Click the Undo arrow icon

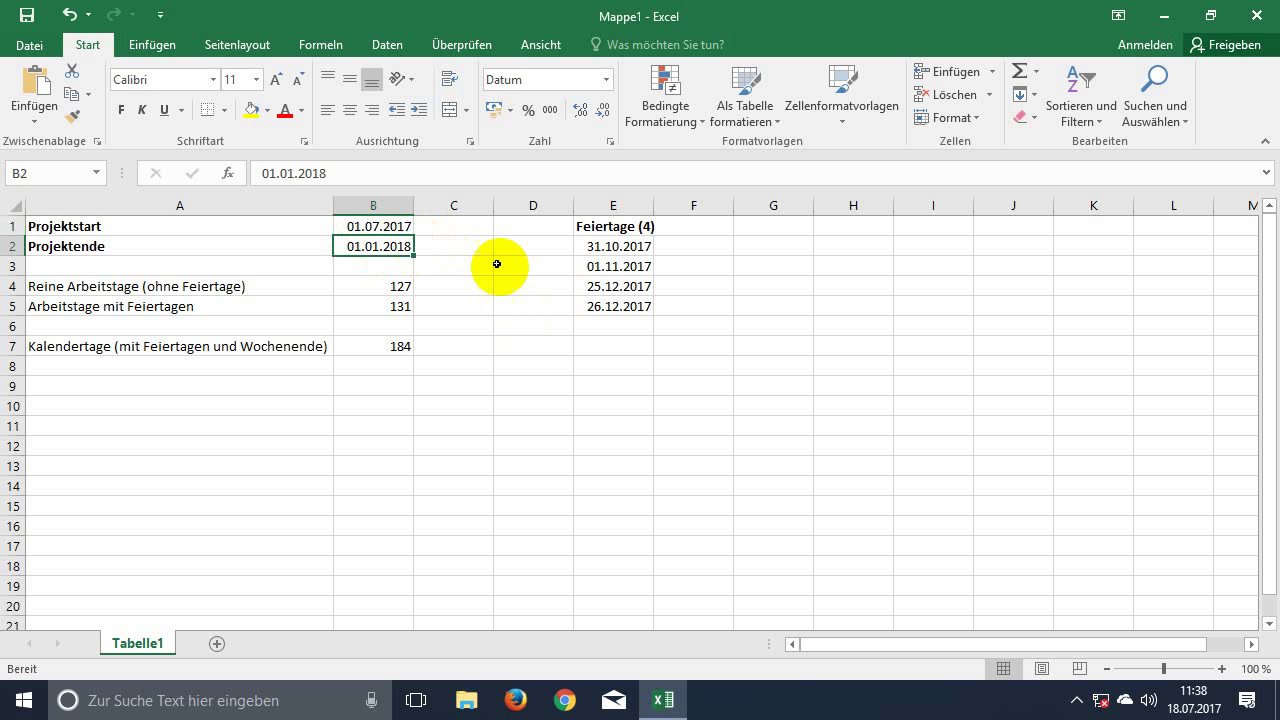click(x=69, y=15)
